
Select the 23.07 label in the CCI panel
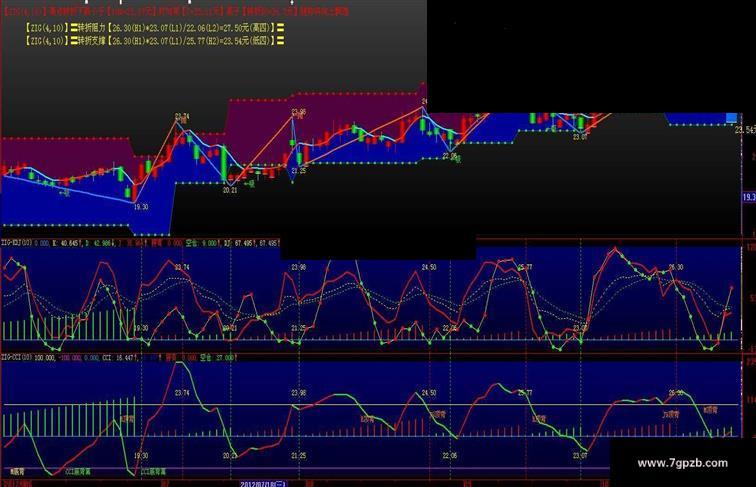tap(580, 456)
